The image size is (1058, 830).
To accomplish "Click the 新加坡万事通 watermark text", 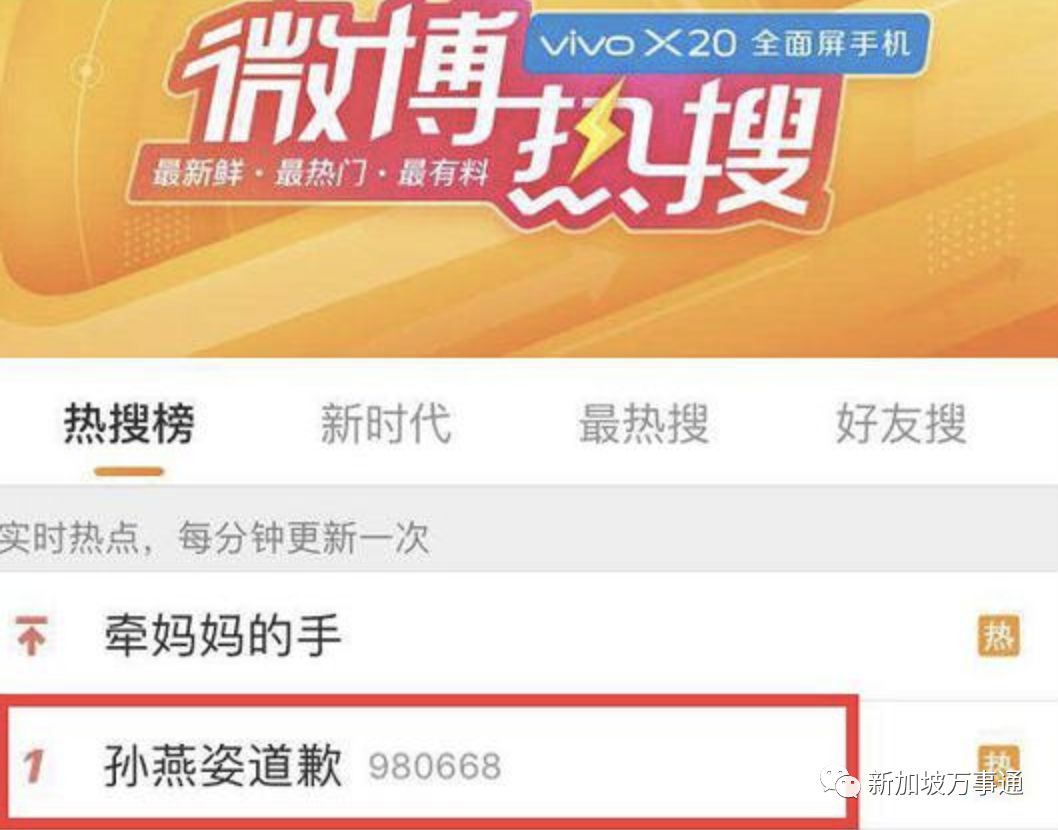I will point(945,783).
